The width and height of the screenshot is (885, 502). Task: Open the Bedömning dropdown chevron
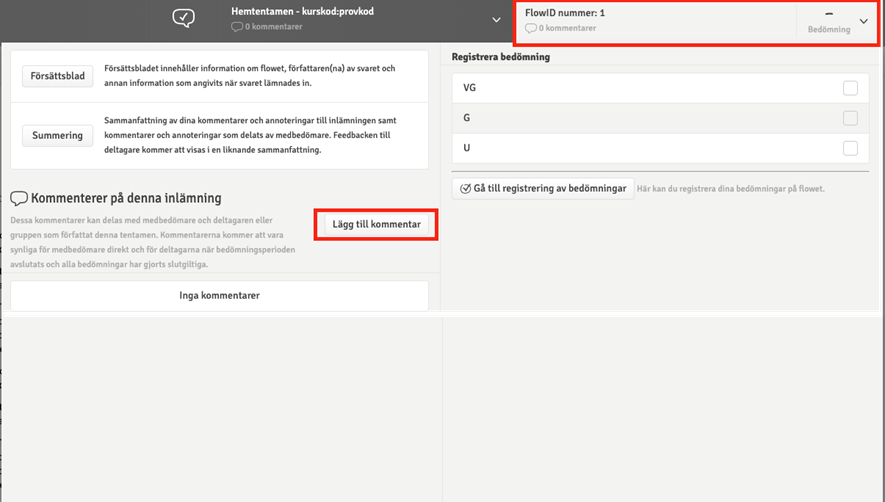864,21
